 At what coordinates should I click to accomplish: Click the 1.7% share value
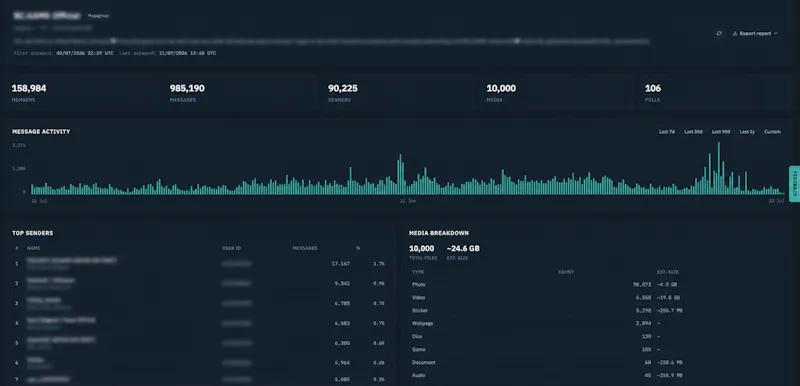coord(379,264)
